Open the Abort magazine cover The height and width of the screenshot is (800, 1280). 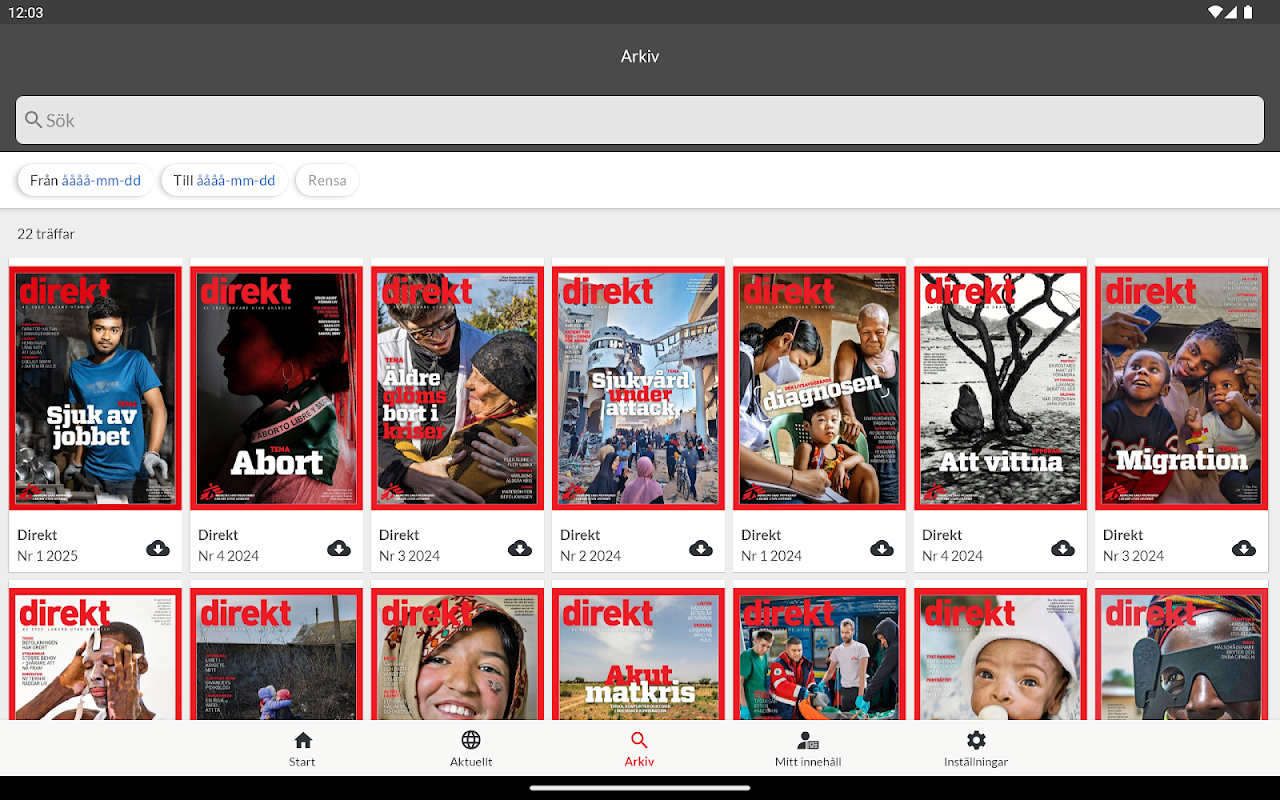point(277,388)
